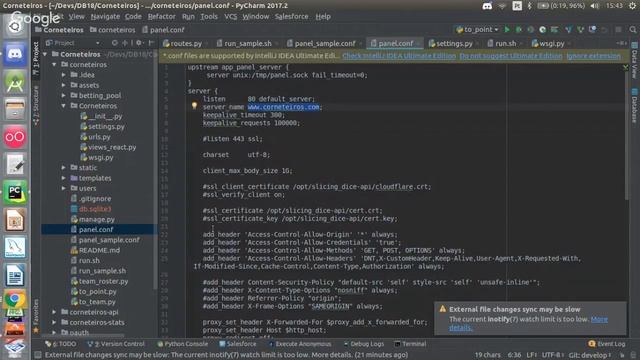Click the lightbulb intention icon in editor
Viewport: 640px width, 360px height.
coord(194,106)
